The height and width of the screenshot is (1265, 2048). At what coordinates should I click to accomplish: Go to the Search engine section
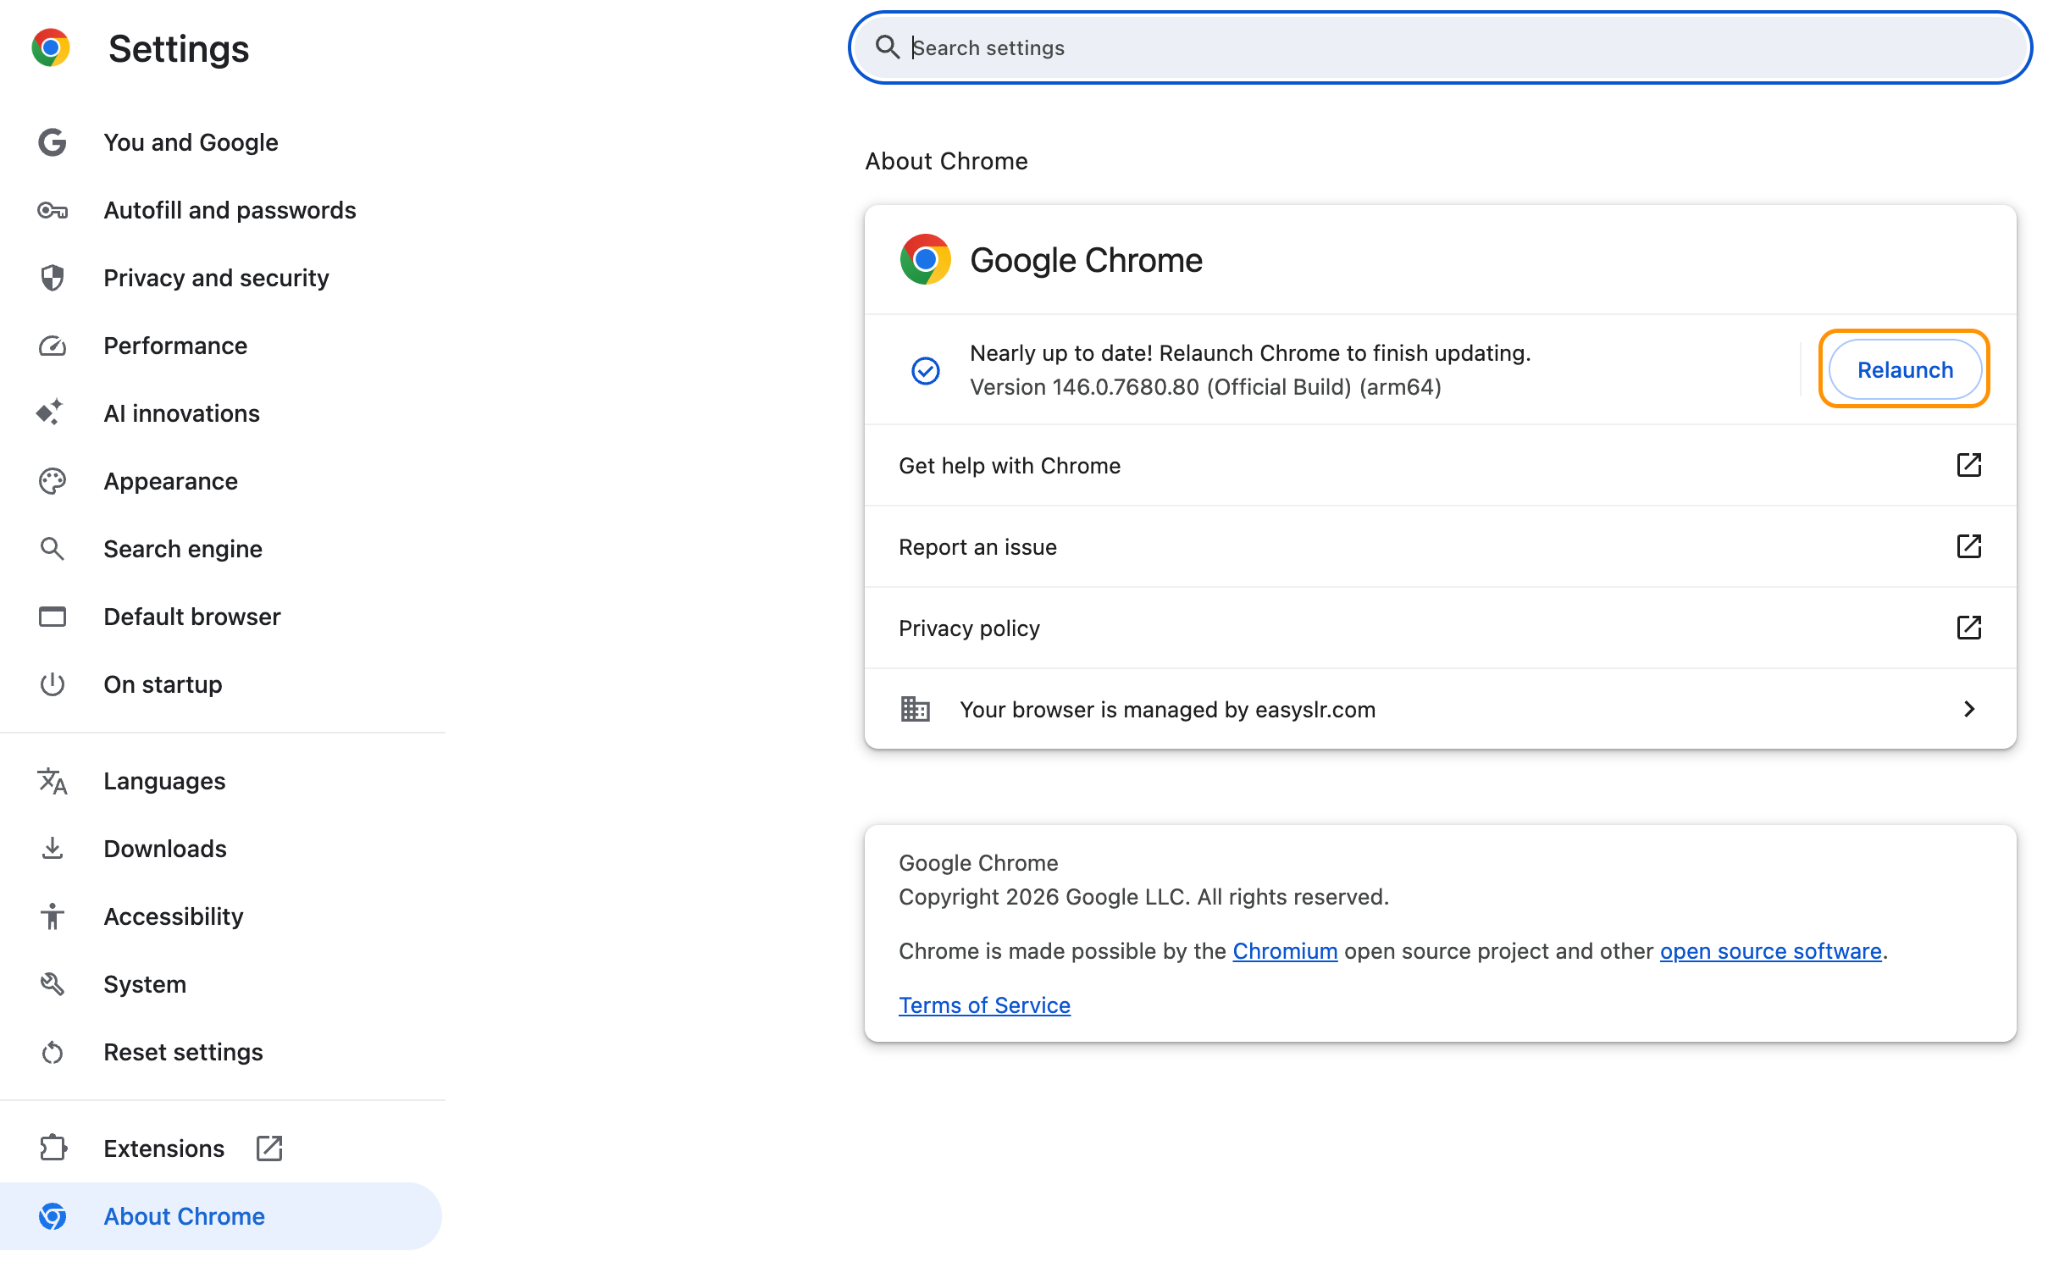(183, 549)
